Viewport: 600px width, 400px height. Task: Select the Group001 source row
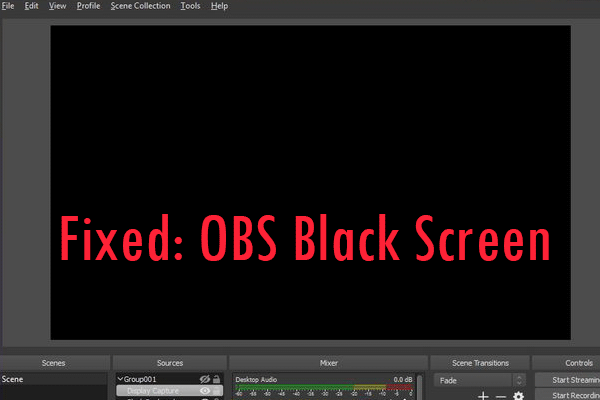(170, 379)
